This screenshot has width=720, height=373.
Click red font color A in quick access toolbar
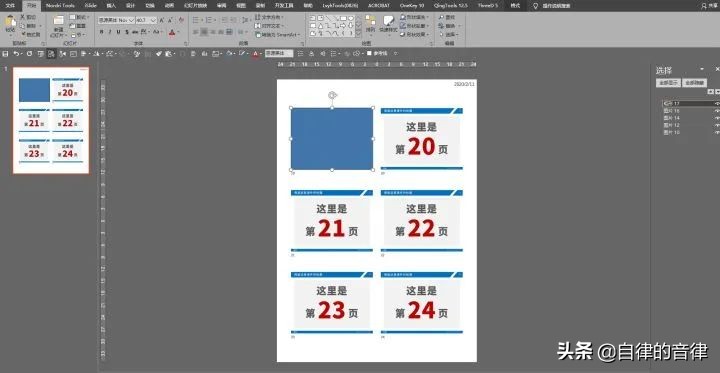pos(256,54)
